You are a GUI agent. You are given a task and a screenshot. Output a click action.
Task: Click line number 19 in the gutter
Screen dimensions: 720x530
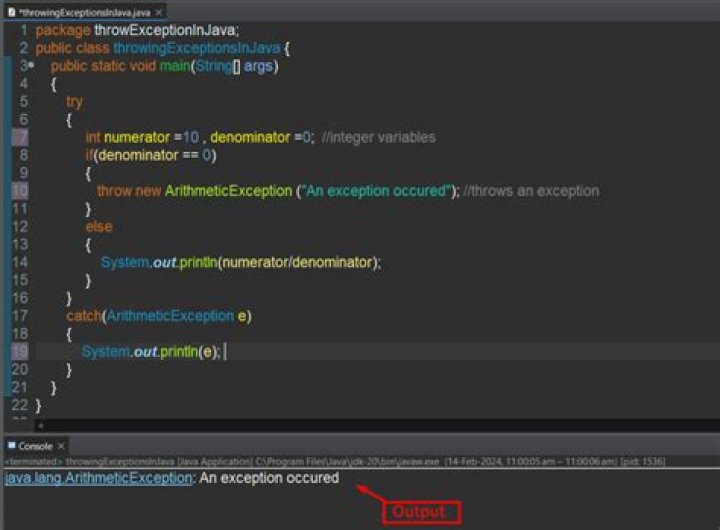(21, 351)
